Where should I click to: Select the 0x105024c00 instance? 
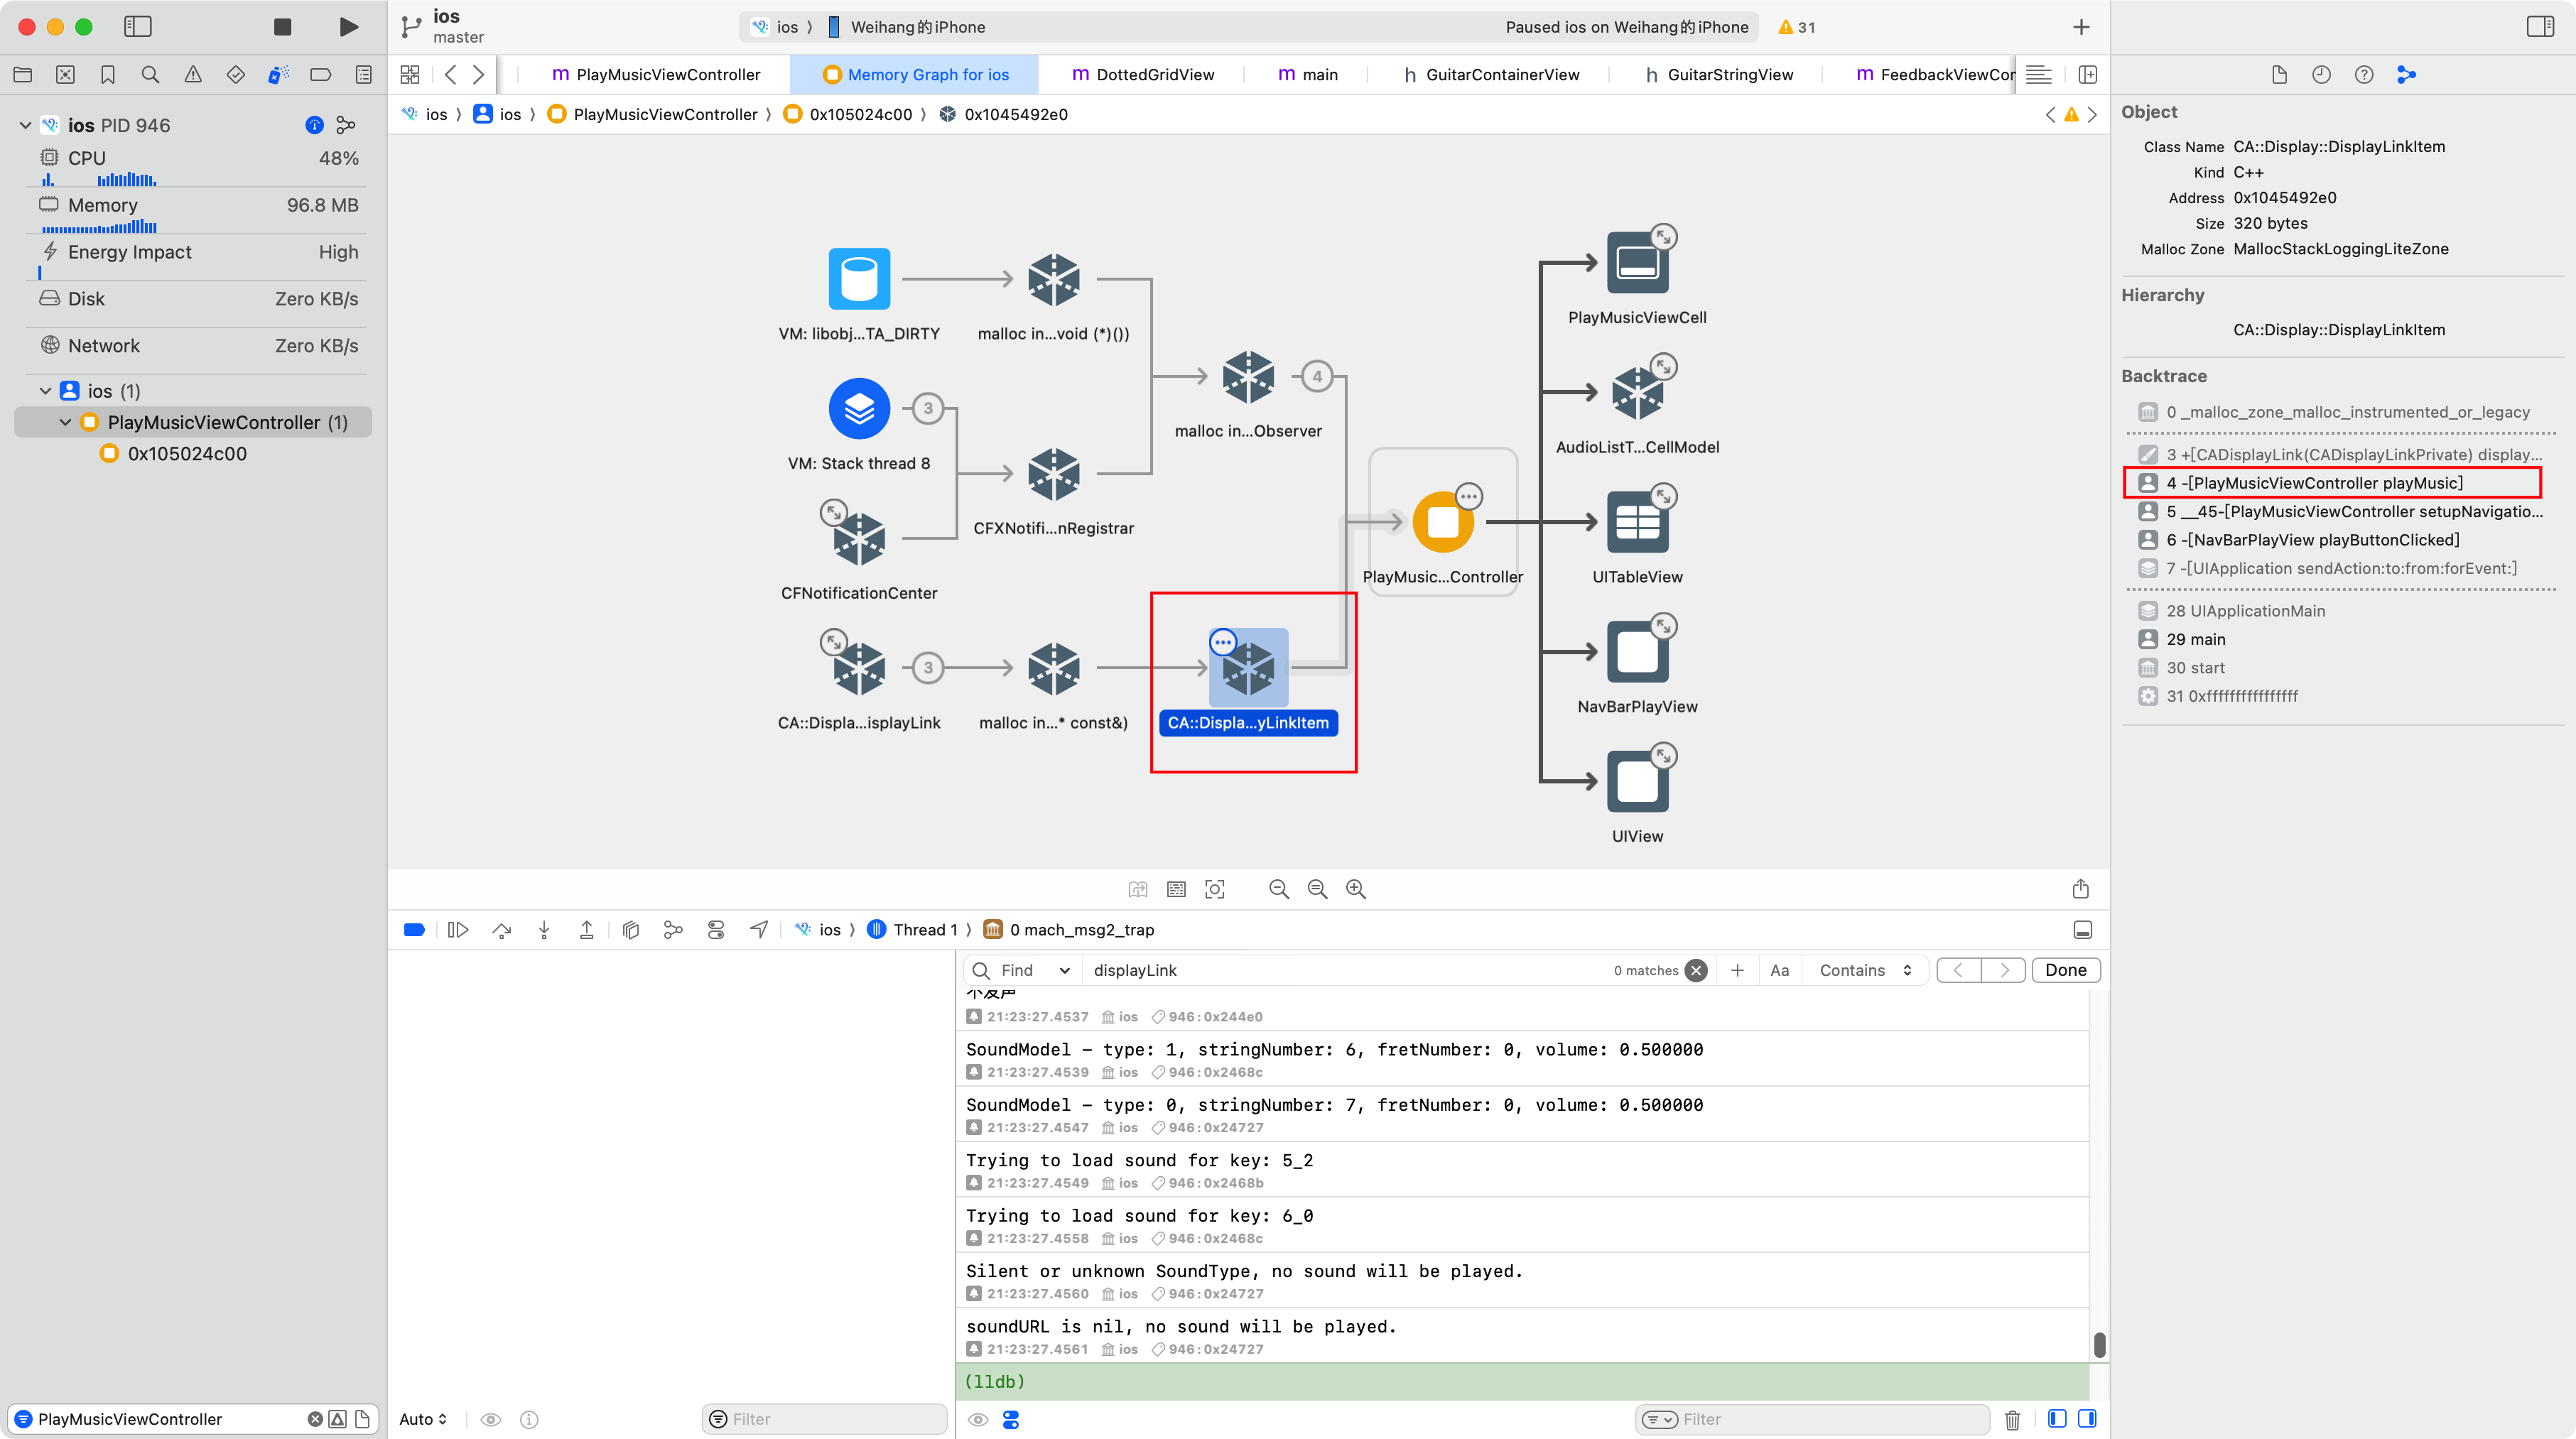187,453
